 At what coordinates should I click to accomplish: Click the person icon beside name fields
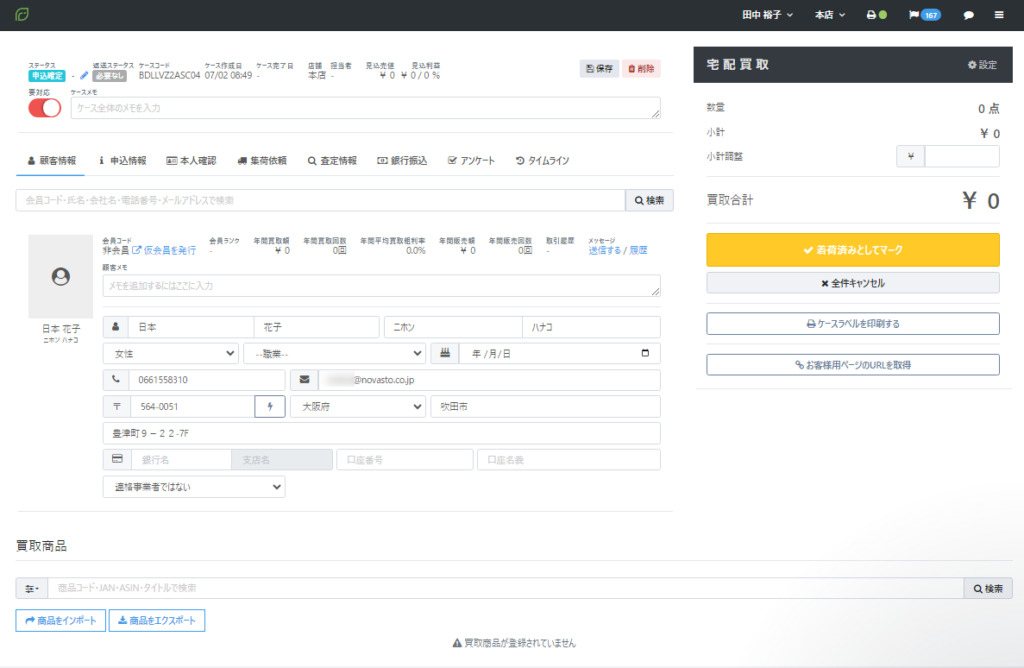pos(116,326)
